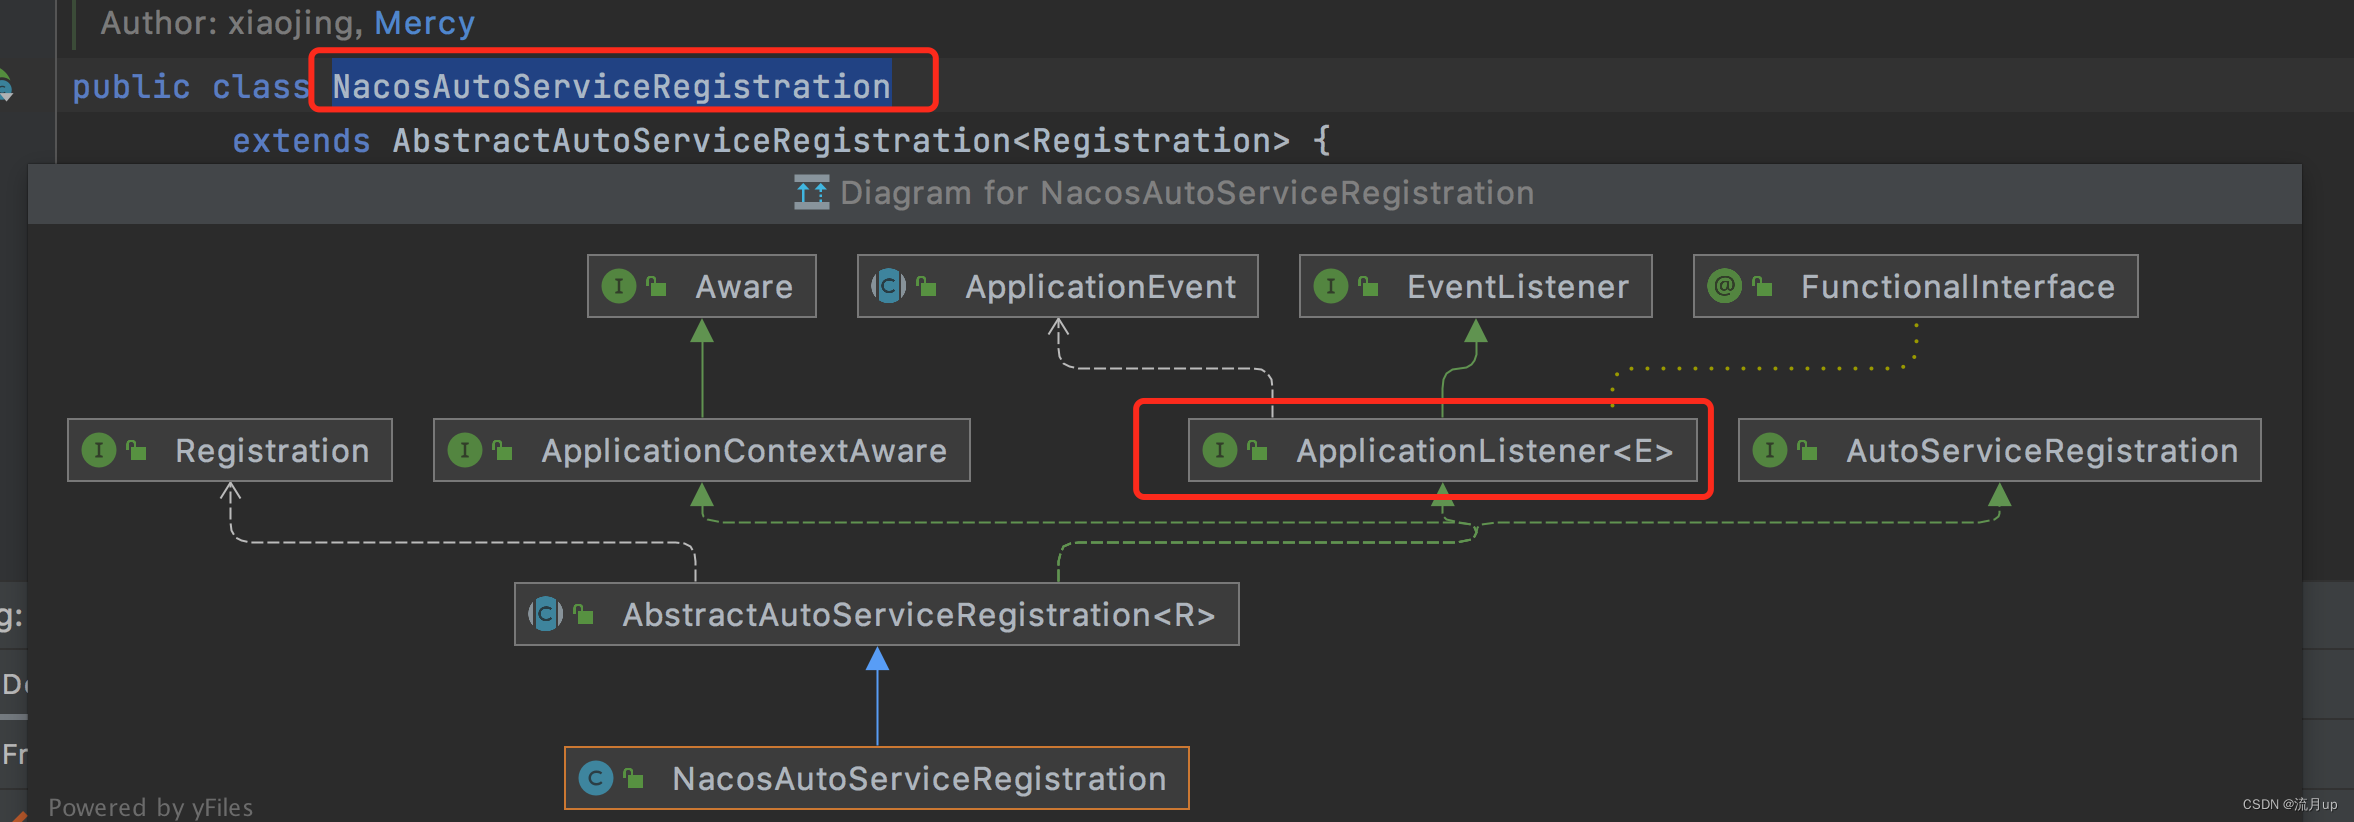
Task: Select the ApplicationContextAware diagram node label
Action: tap(745, 451)
